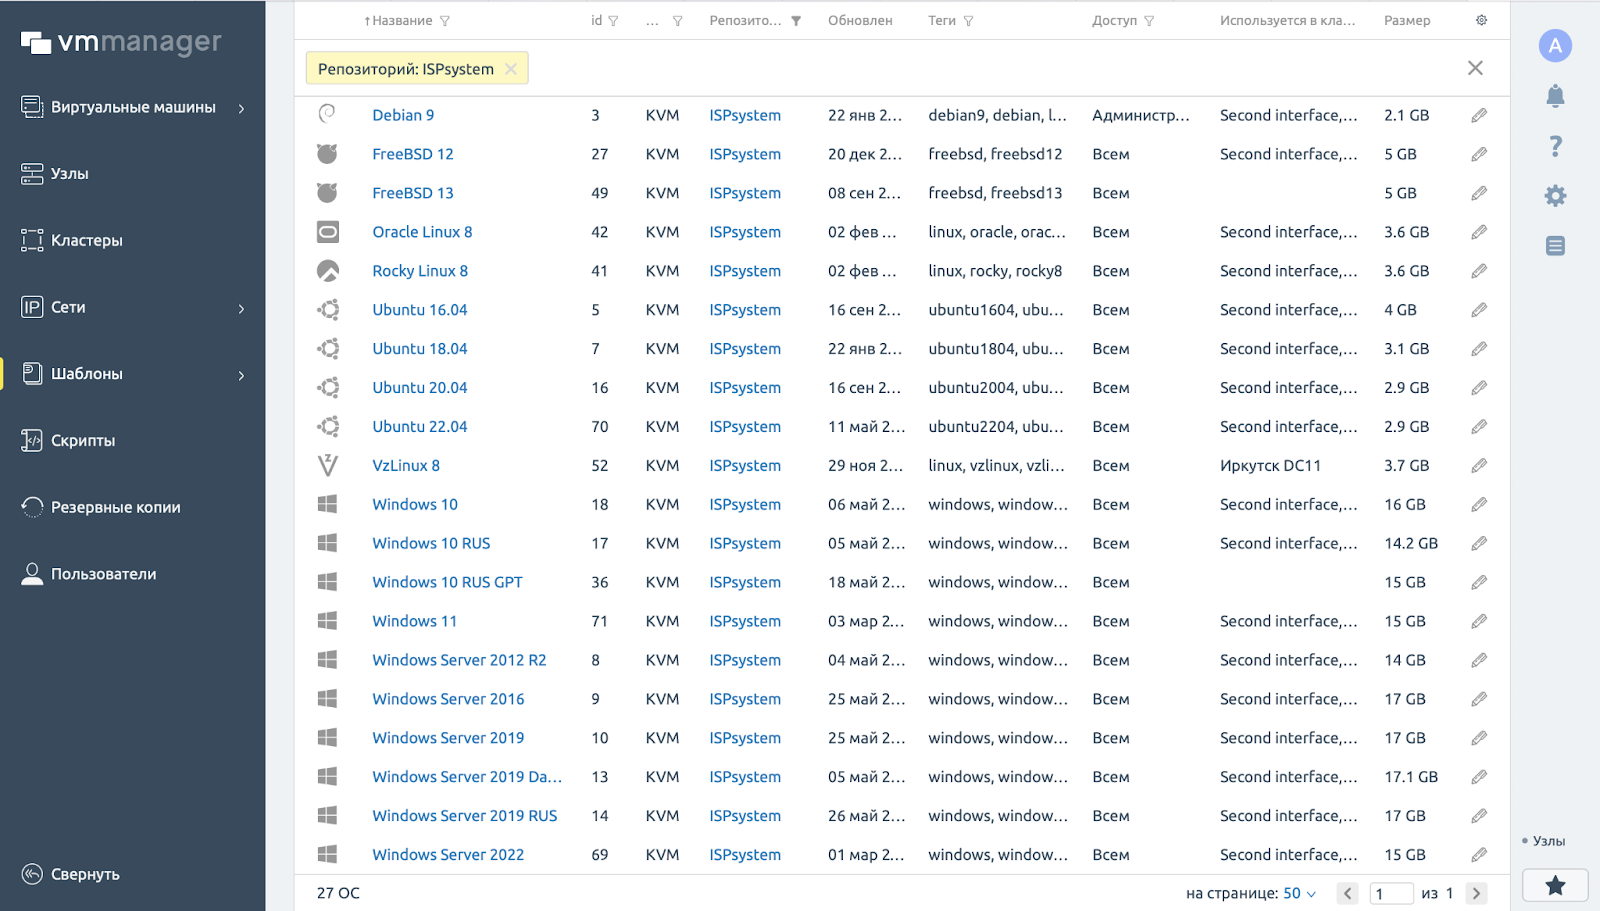The image size is (1600, 911).
Task: Sort by Используется в кла... column header
Action: (x=1287, y=21)
